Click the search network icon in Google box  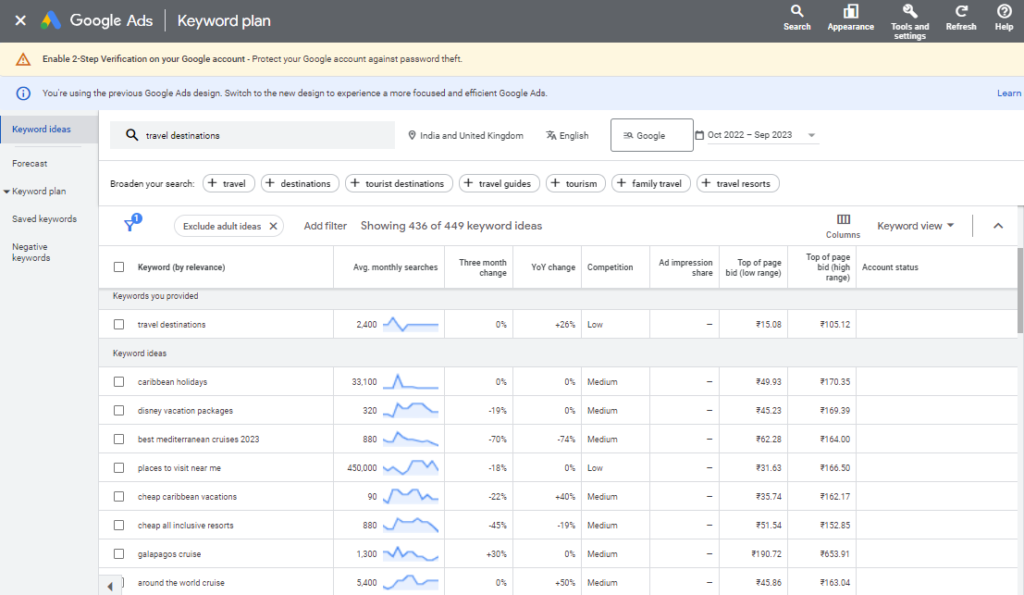click(628, 135)
